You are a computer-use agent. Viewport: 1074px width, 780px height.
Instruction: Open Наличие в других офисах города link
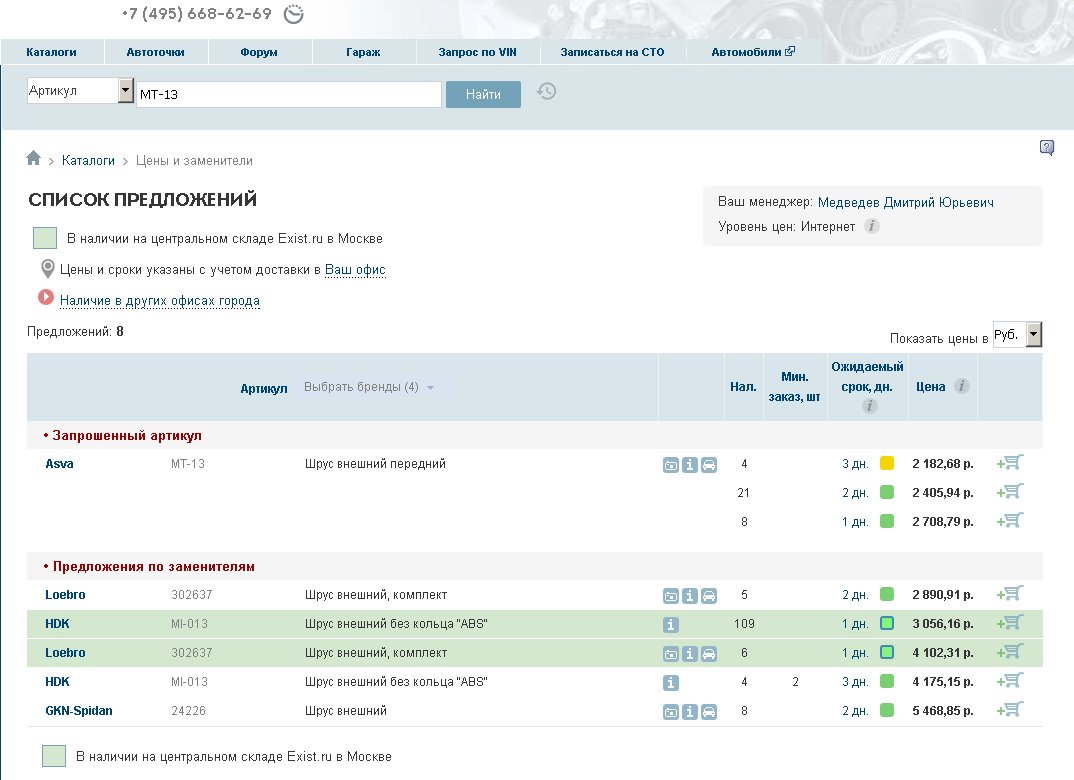160,301
